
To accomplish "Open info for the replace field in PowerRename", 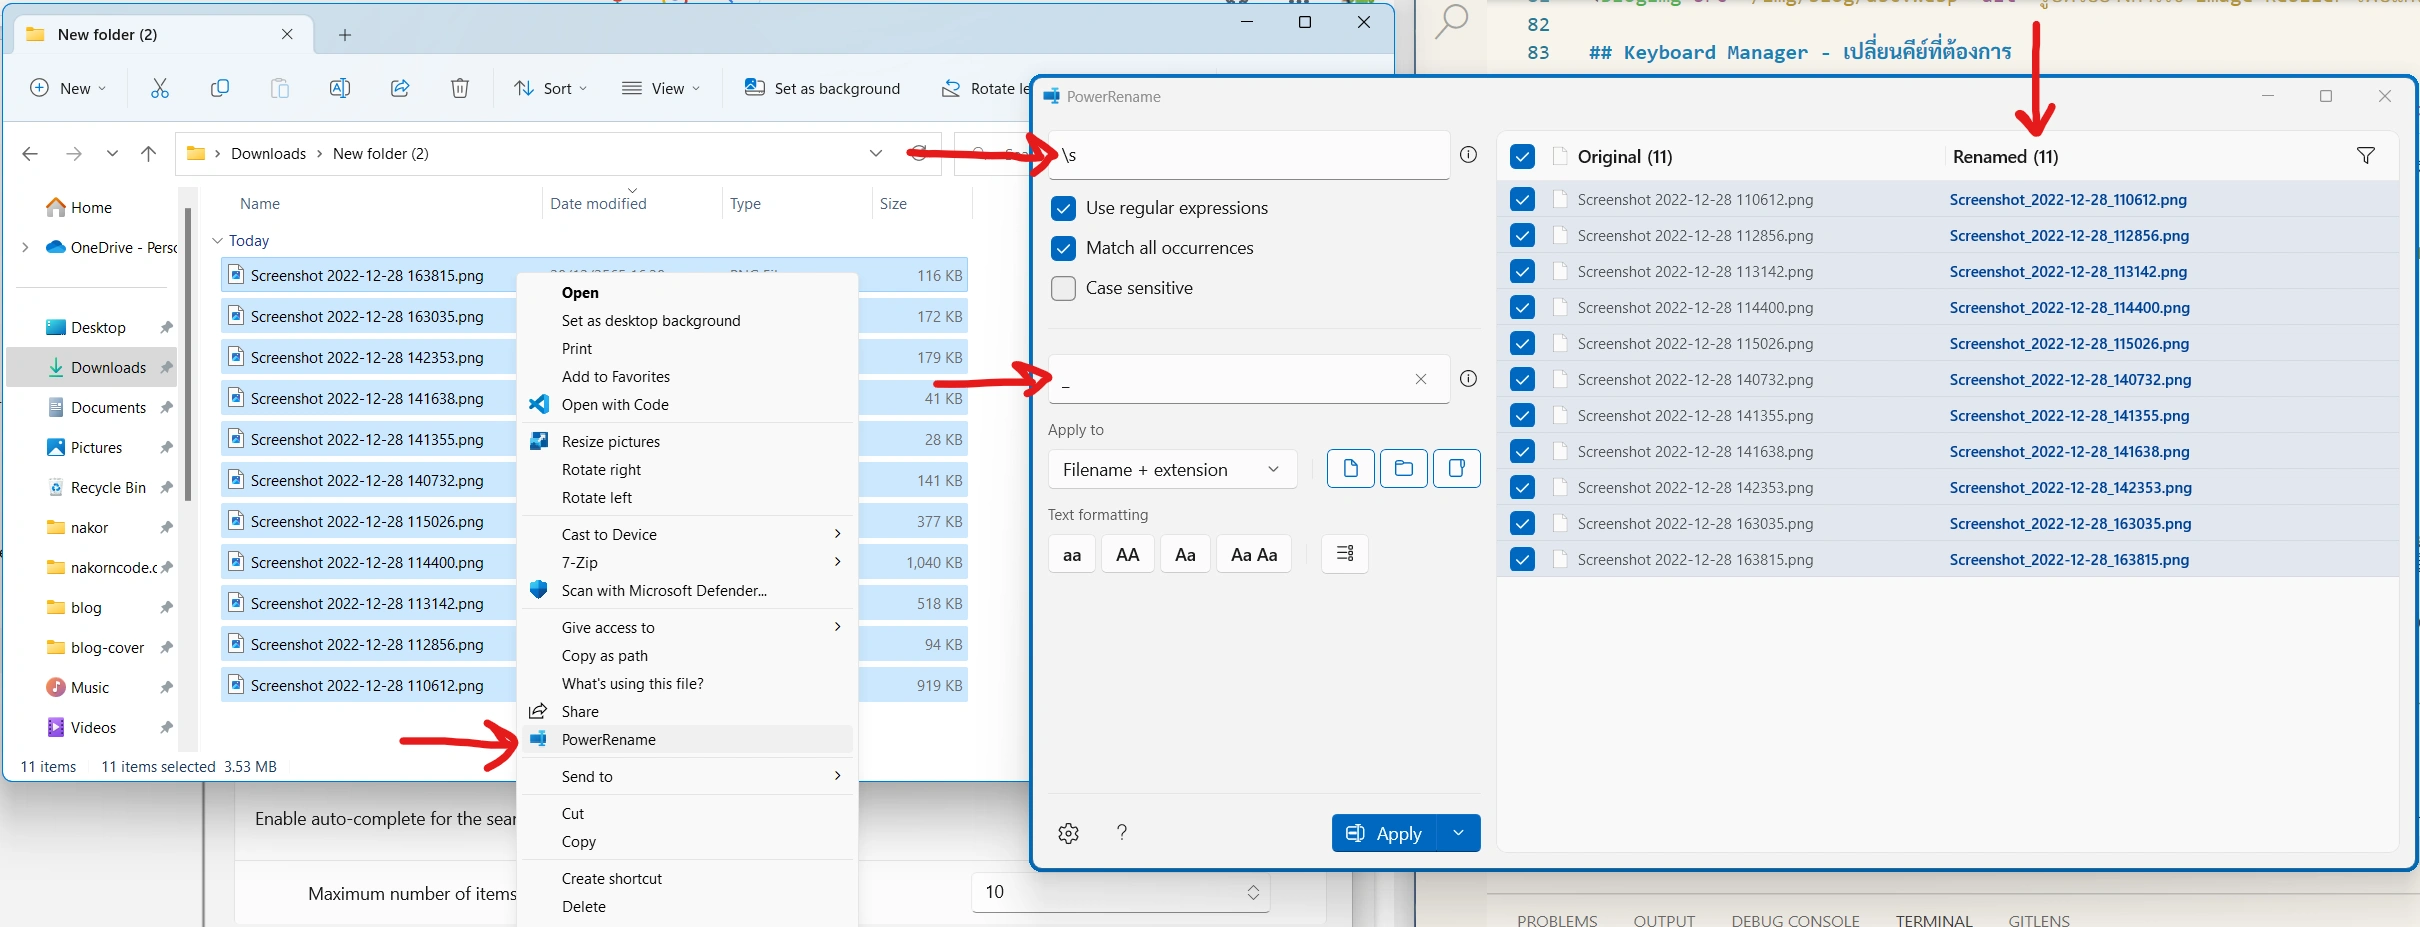I will point(1468,378).
